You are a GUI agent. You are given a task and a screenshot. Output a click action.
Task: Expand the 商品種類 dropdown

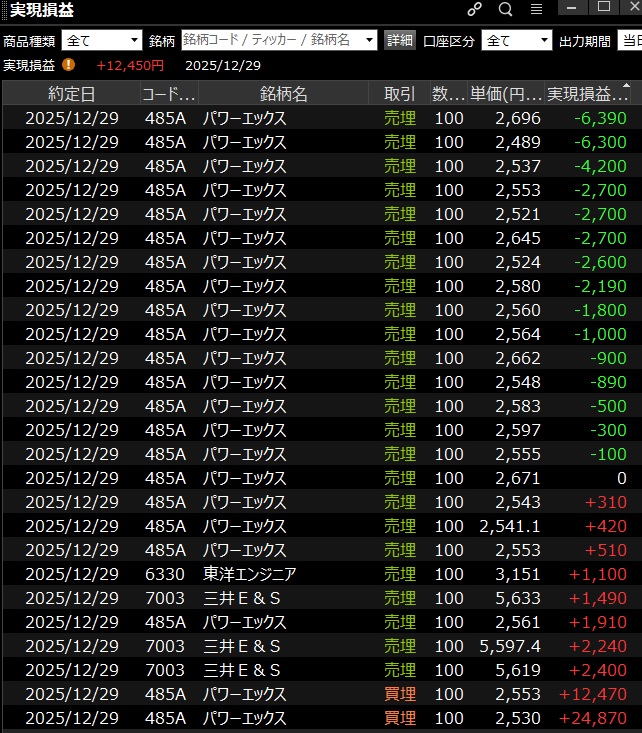click(x=102, y=40)
